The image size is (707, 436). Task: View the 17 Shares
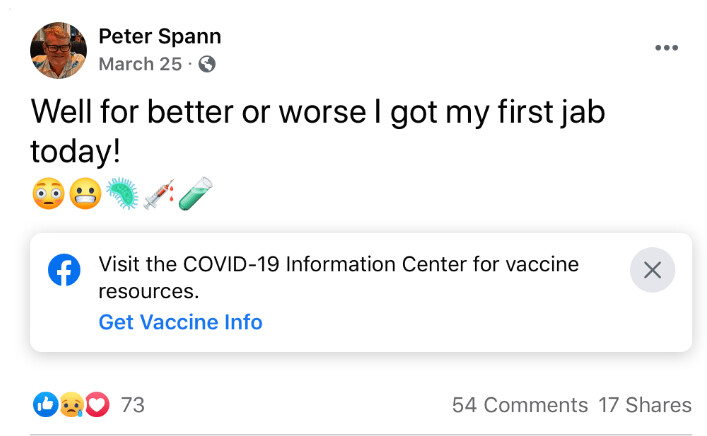[x=645, y=405]
